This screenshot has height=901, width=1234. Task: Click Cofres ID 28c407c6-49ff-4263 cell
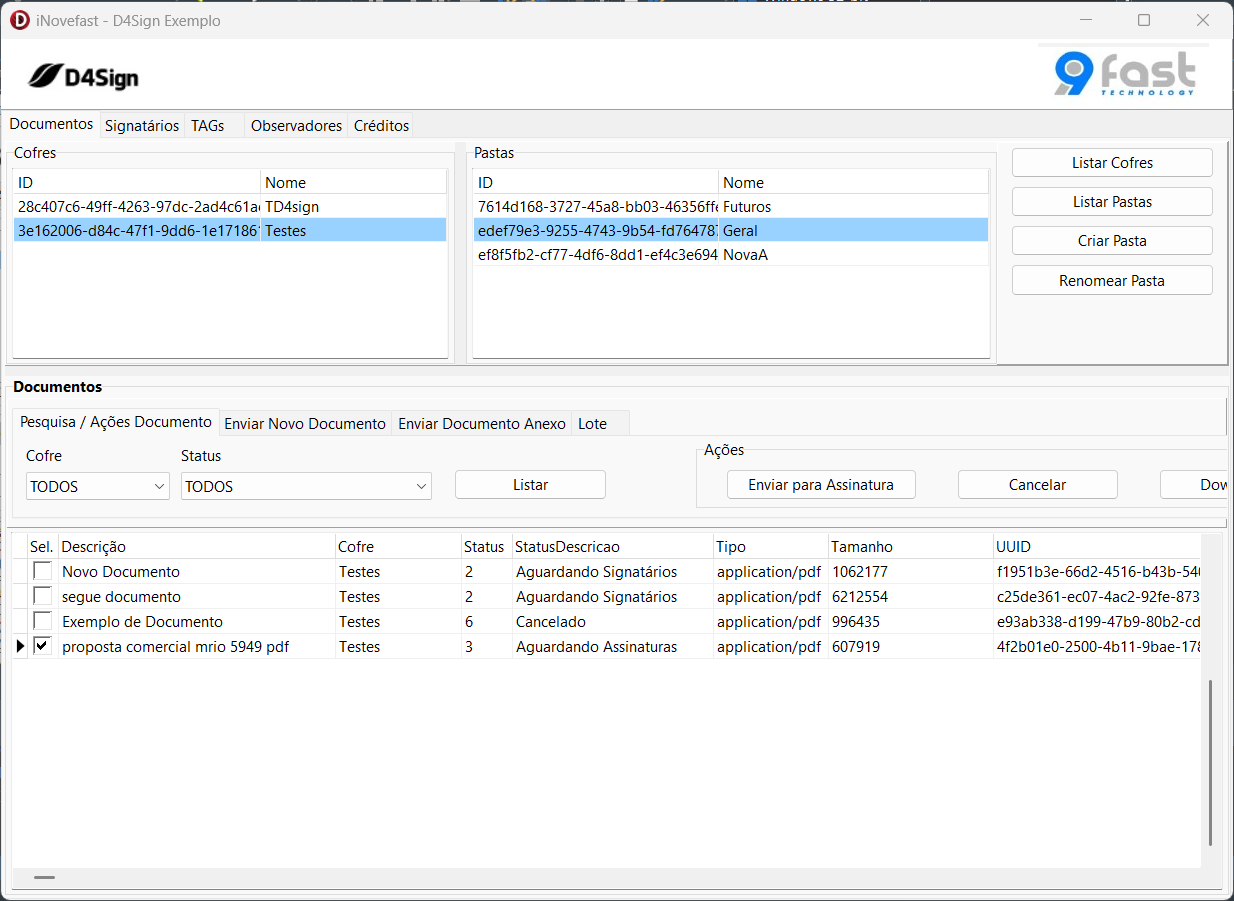click(137, 206)
